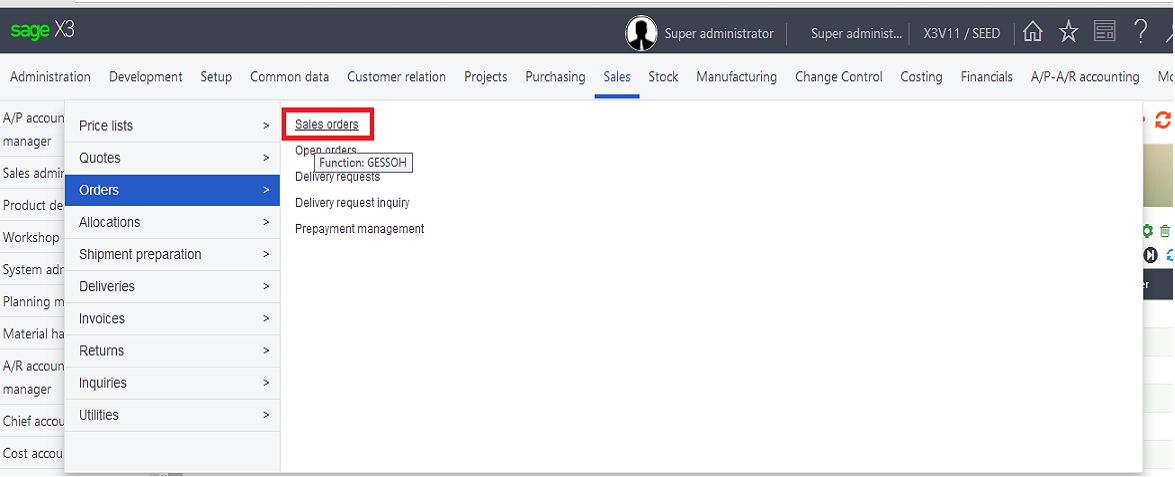Select the Cost accountant entry in background list

[x=32, y=453]
